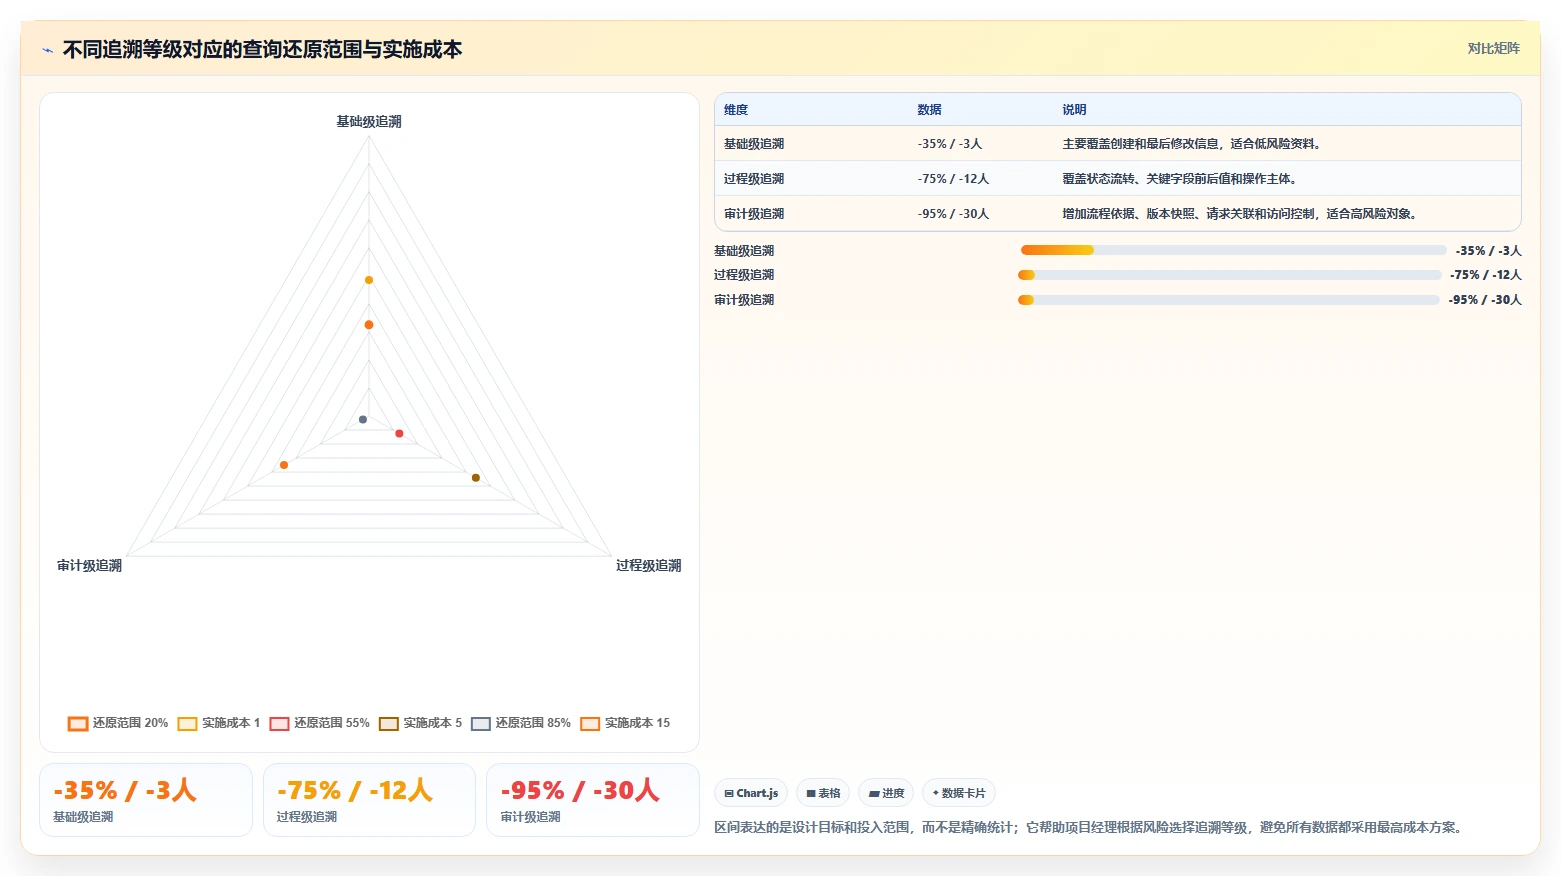This screenshot has height=876, width=1561.
Task: Toggle the 实施成本 15 legend entry
Action: click(626, 723)
